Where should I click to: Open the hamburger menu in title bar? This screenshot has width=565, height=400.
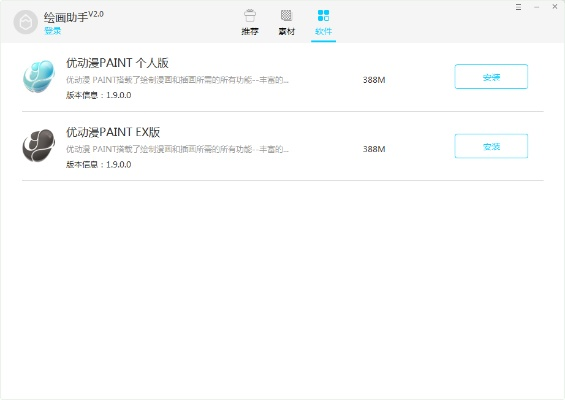[x=518, y=7]
